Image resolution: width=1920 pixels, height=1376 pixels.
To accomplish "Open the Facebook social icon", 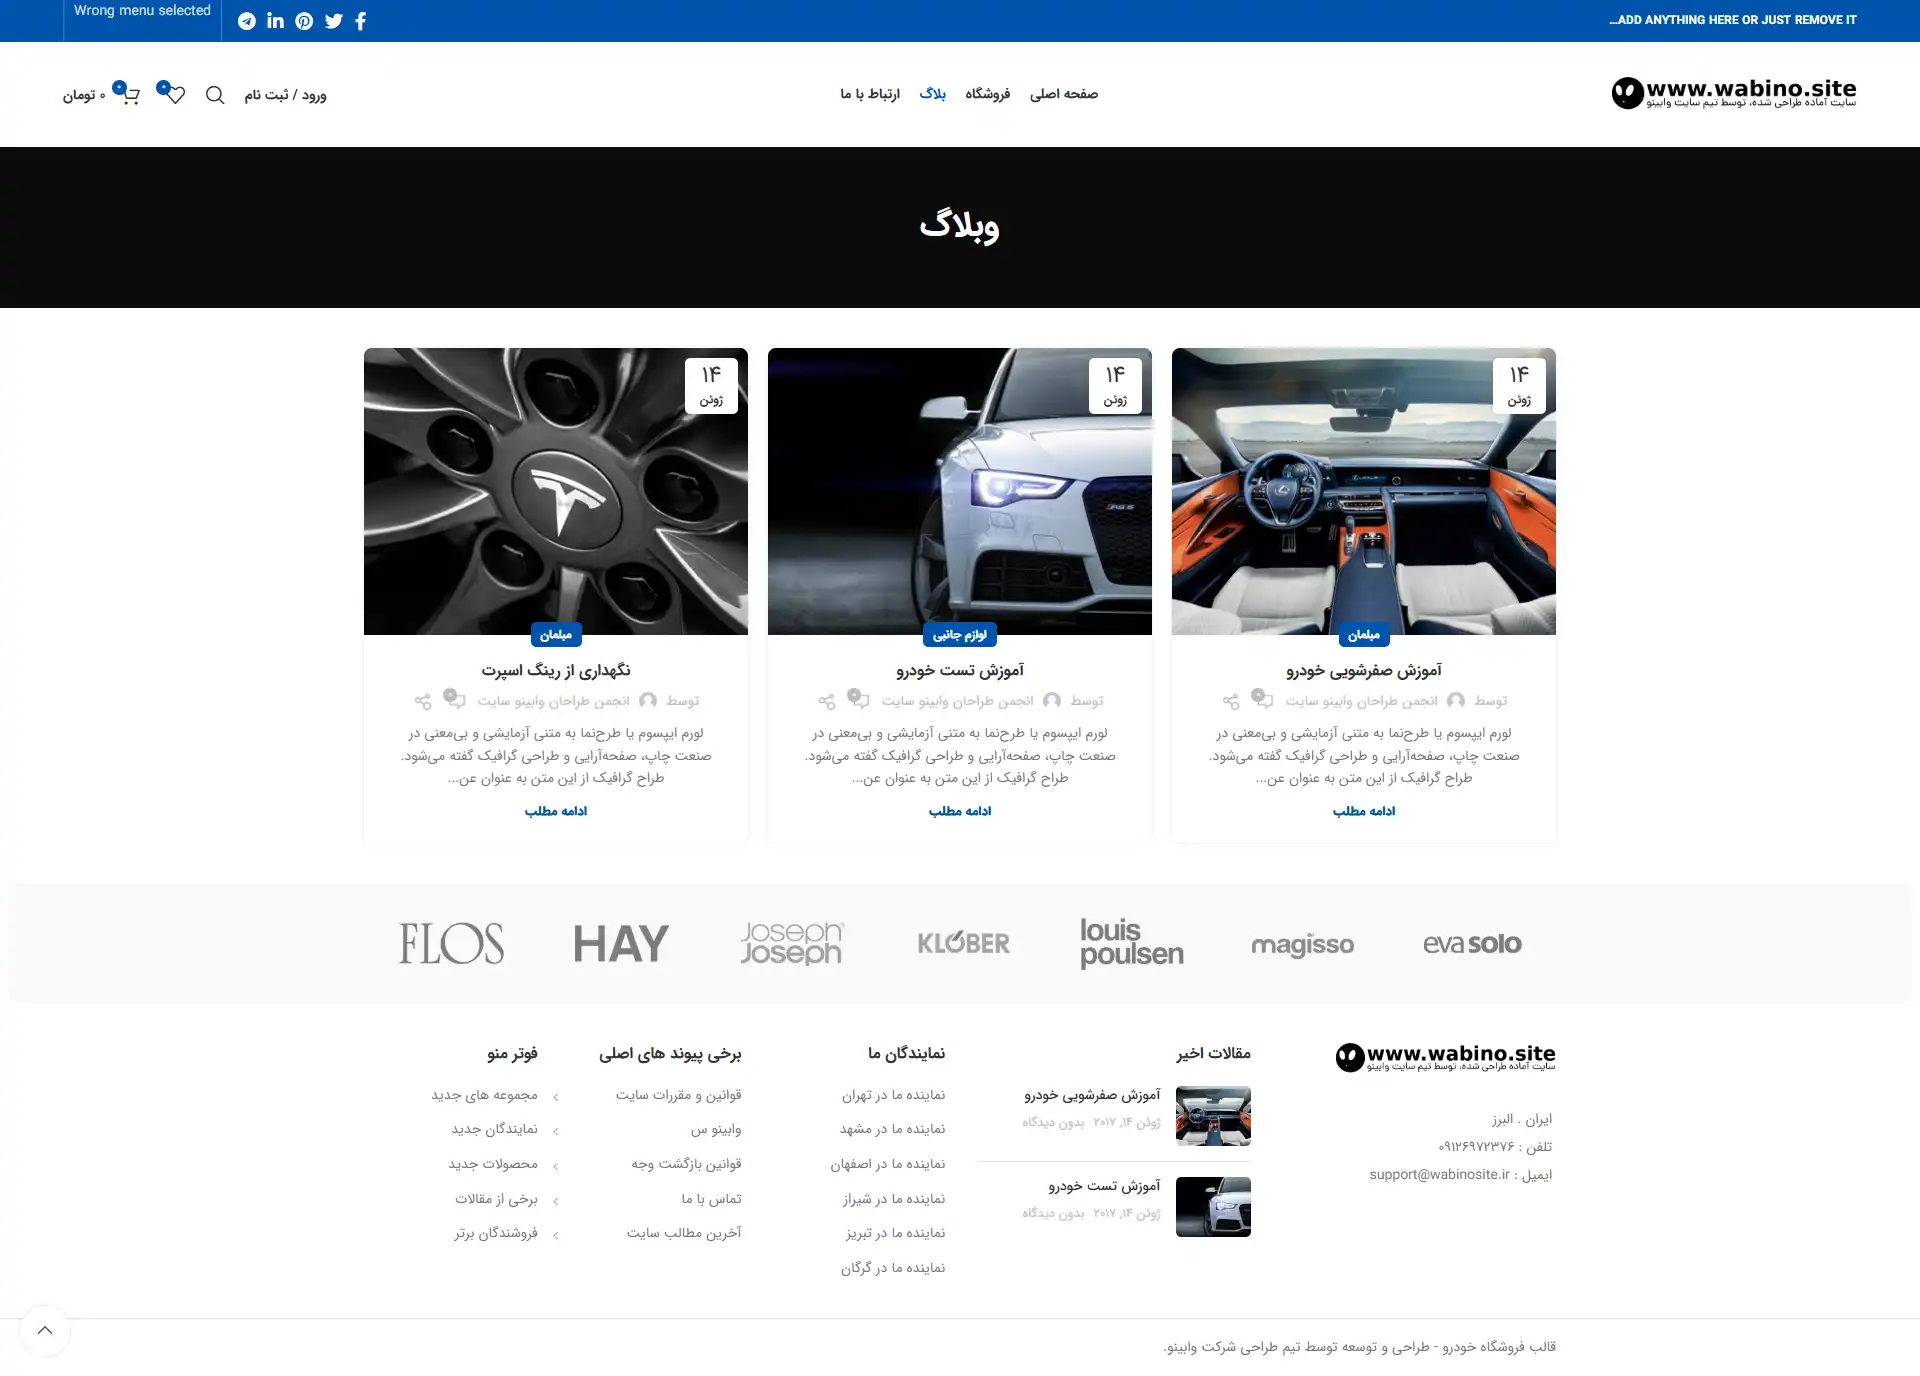I will [361, 21].
